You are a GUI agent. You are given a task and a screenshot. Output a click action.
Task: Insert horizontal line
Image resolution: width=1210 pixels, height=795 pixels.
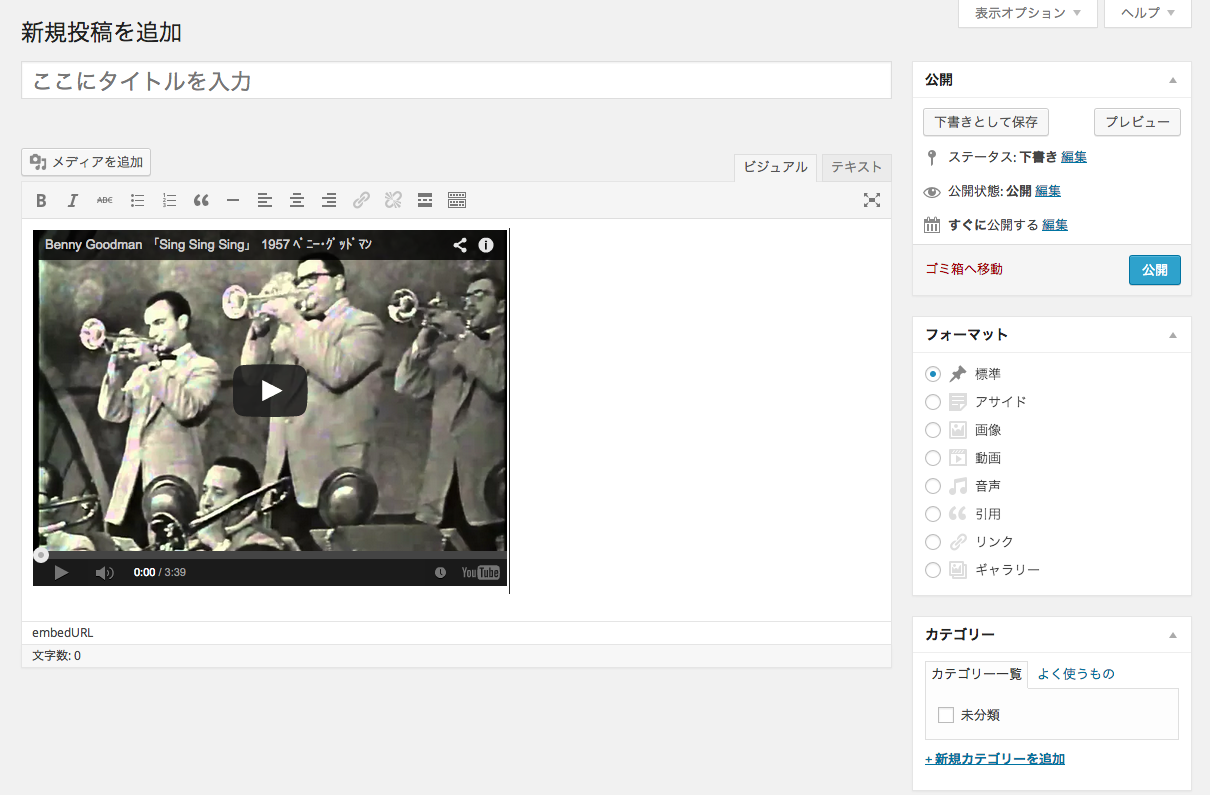click(233, 201)
